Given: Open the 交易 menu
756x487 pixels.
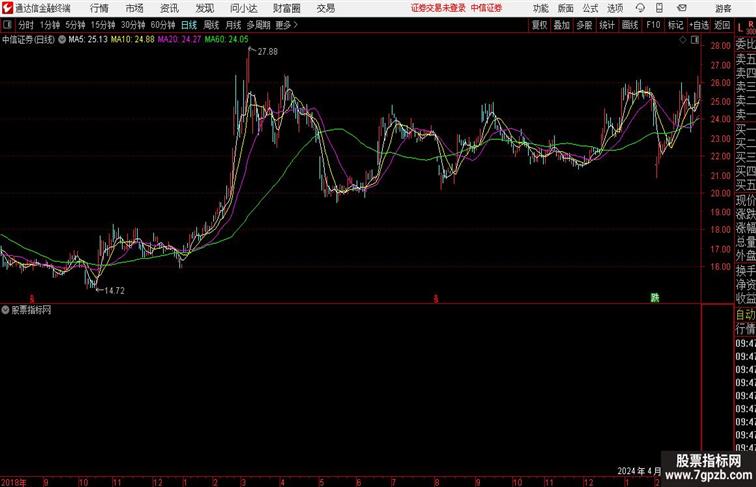Looking at the screenshot, I should tap(326, 8).
